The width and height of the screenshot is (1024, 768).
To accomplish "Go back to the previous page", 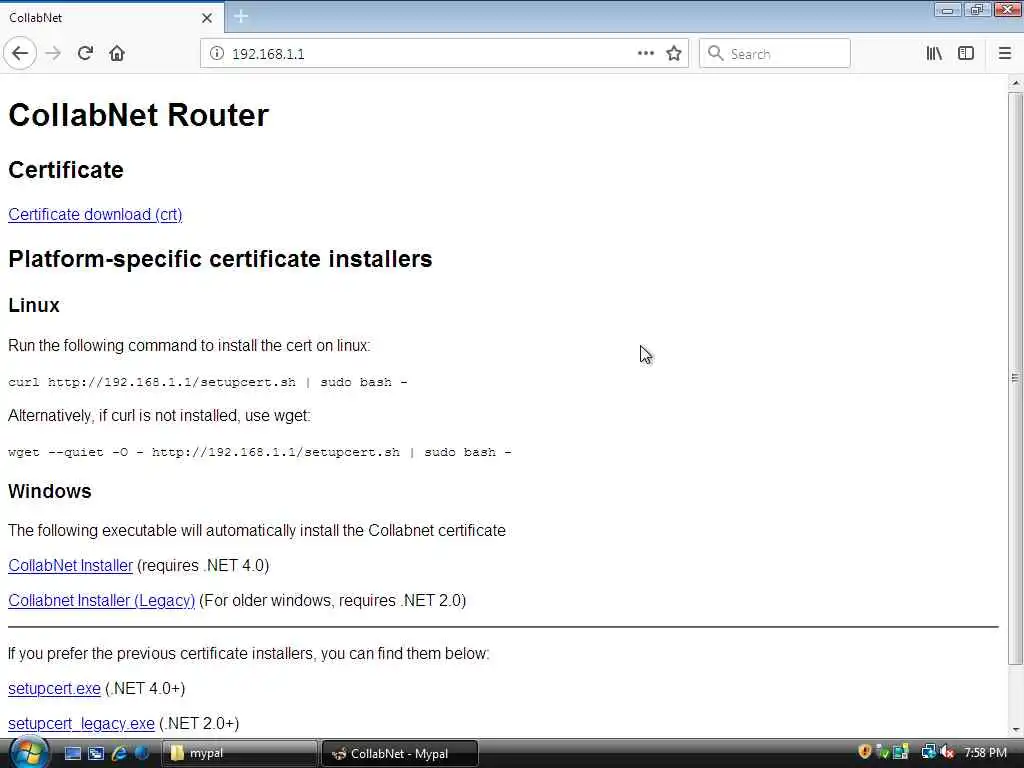I will [x=20, y=54].
